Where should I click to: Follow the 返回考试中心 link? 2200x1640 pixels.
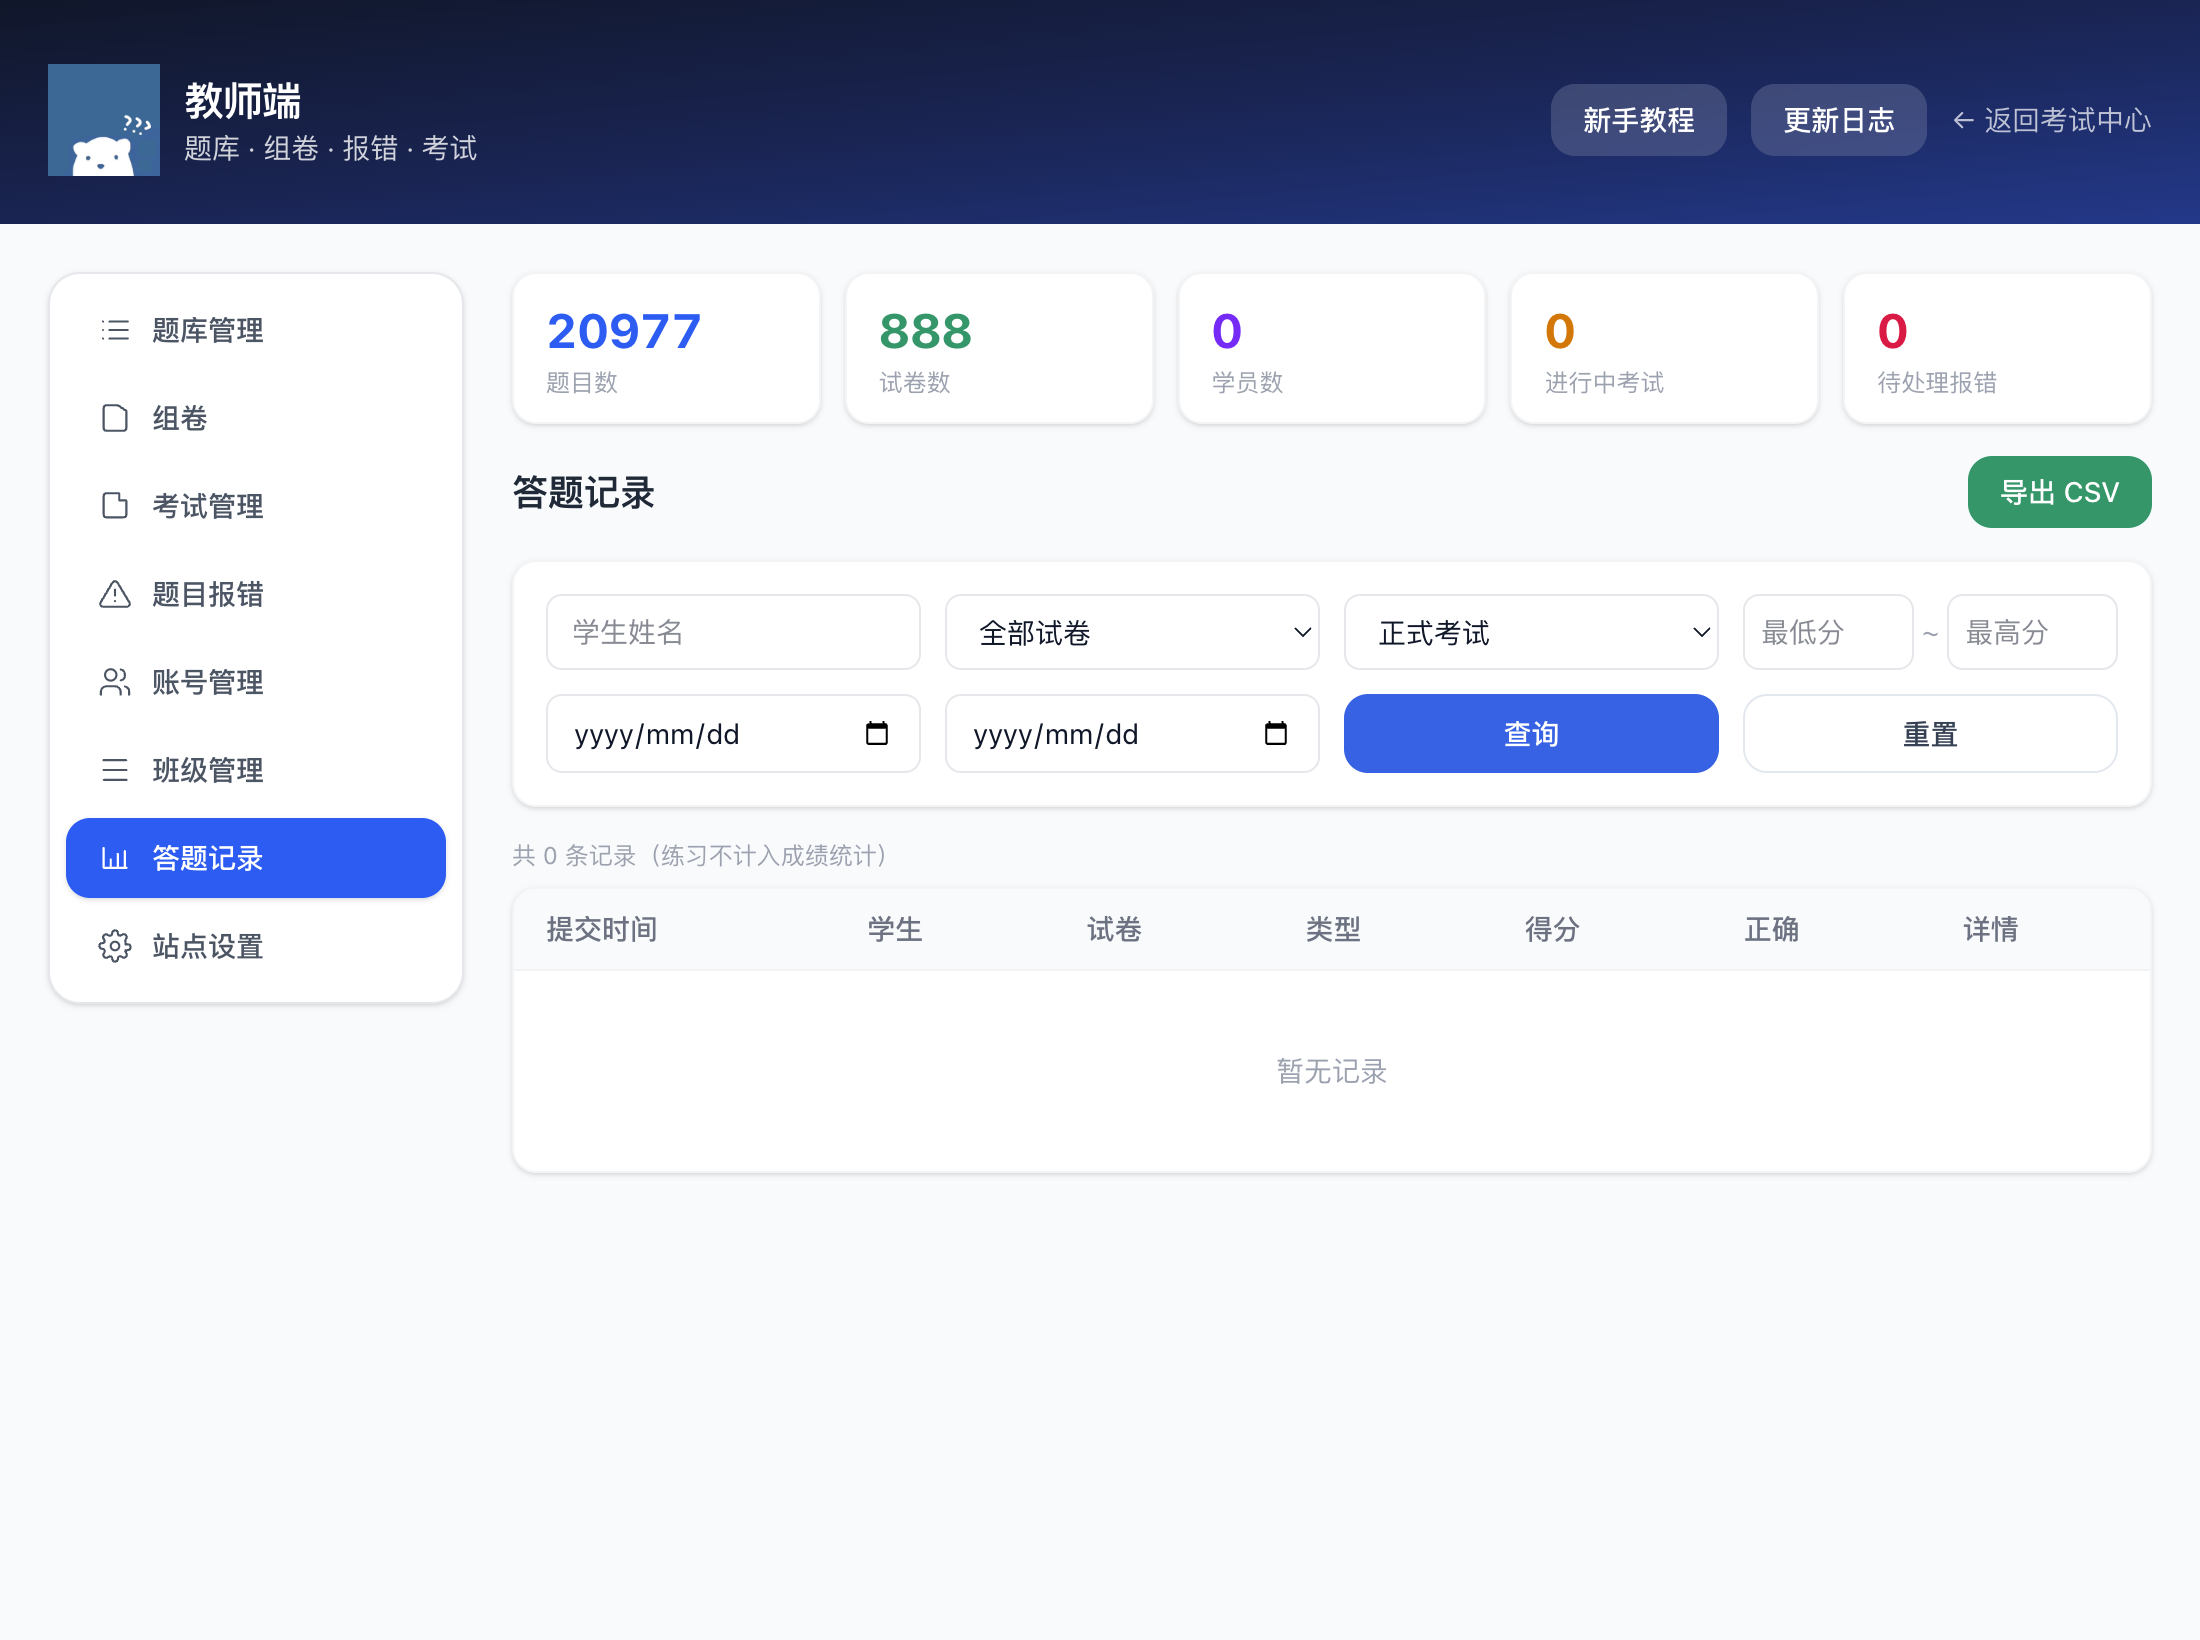[x=2051, y=120]
